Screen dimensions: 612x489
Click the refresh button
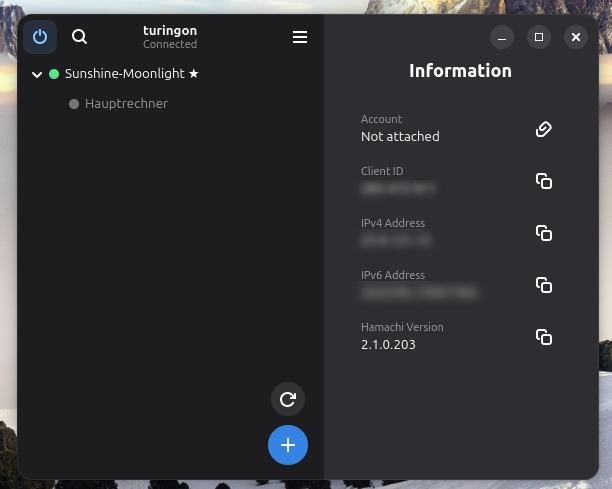point(288,400)
